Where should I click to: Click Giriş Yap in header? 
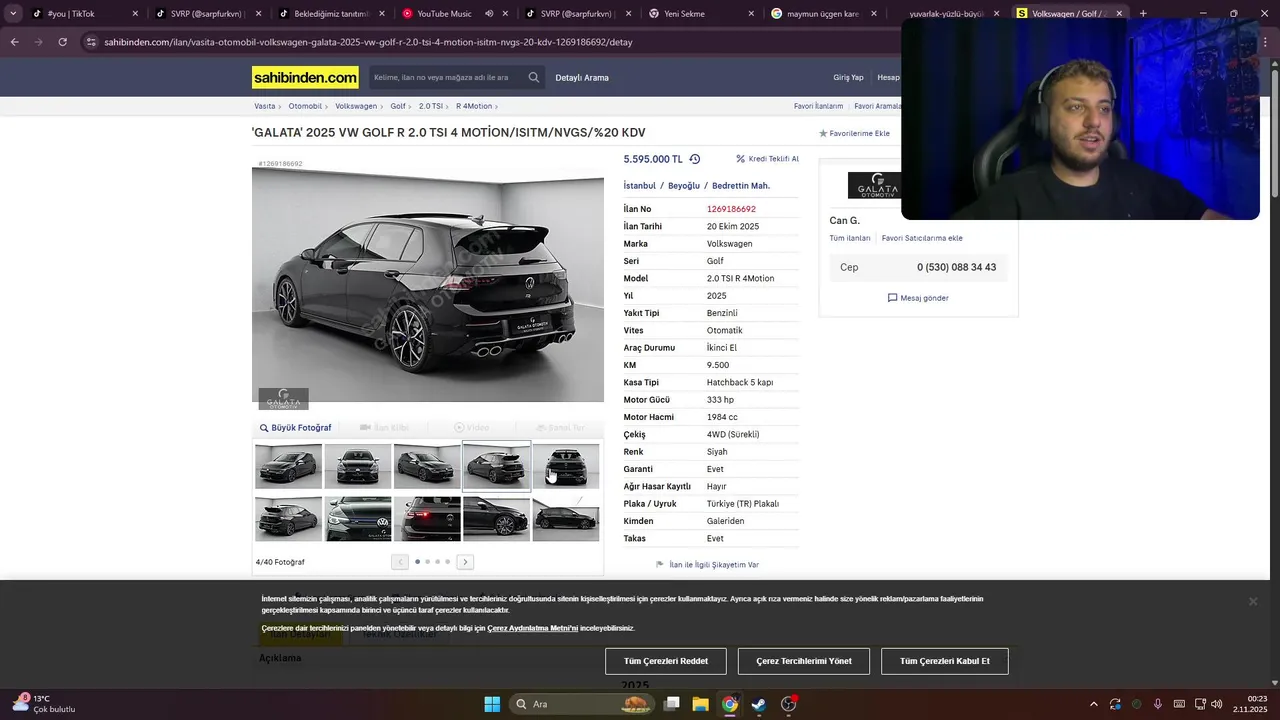click(x=848, y=78)
